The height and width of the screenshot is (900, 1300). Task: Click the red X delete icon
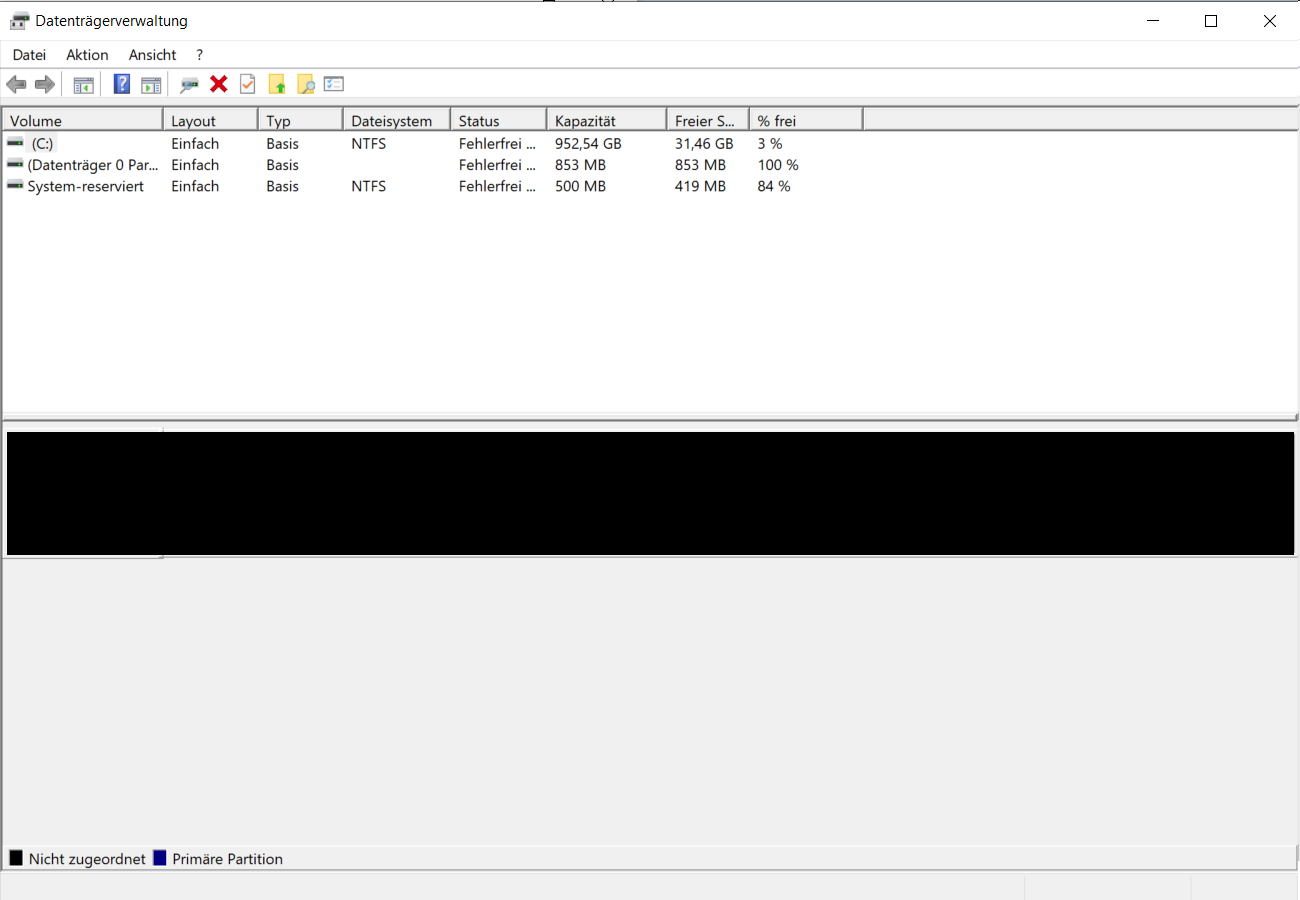218,84
